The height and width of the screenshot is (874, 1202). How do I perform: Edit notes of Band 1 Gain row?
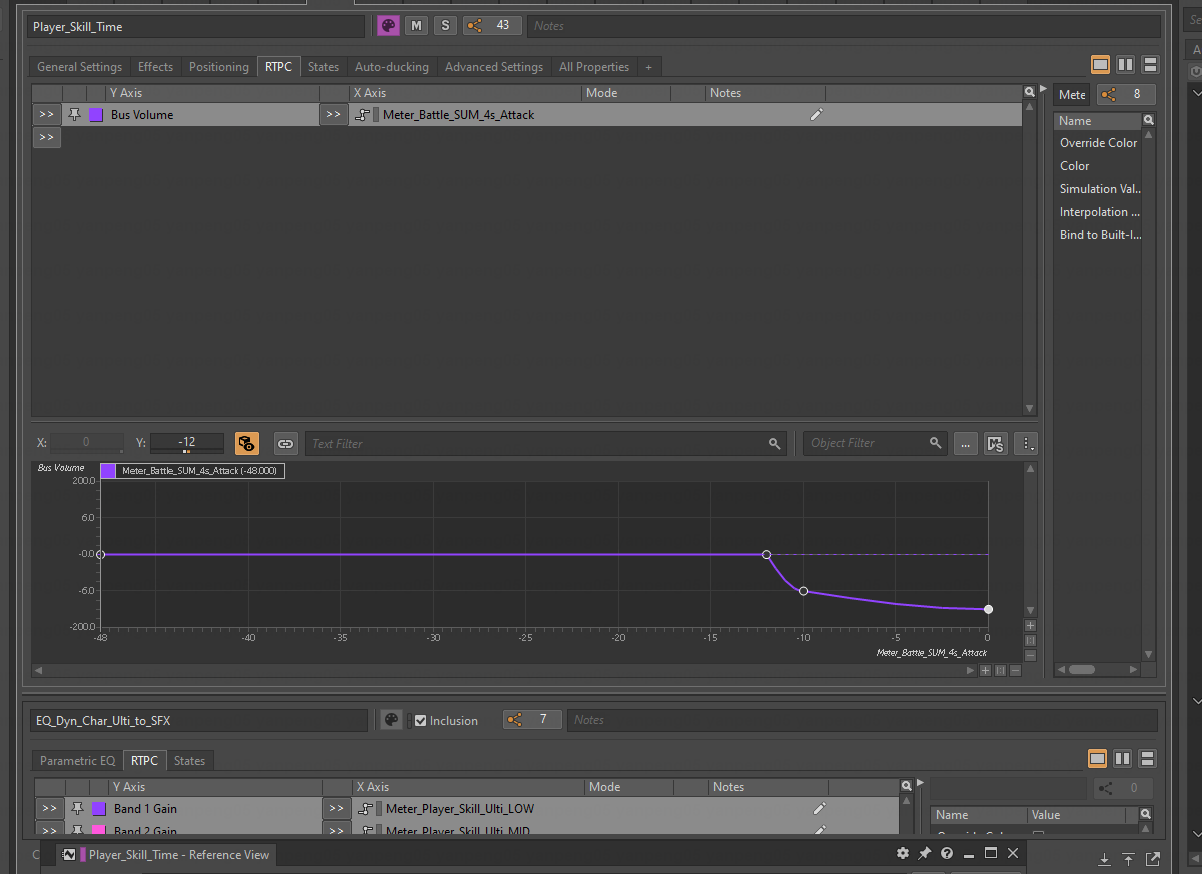(x=819, y=809)
